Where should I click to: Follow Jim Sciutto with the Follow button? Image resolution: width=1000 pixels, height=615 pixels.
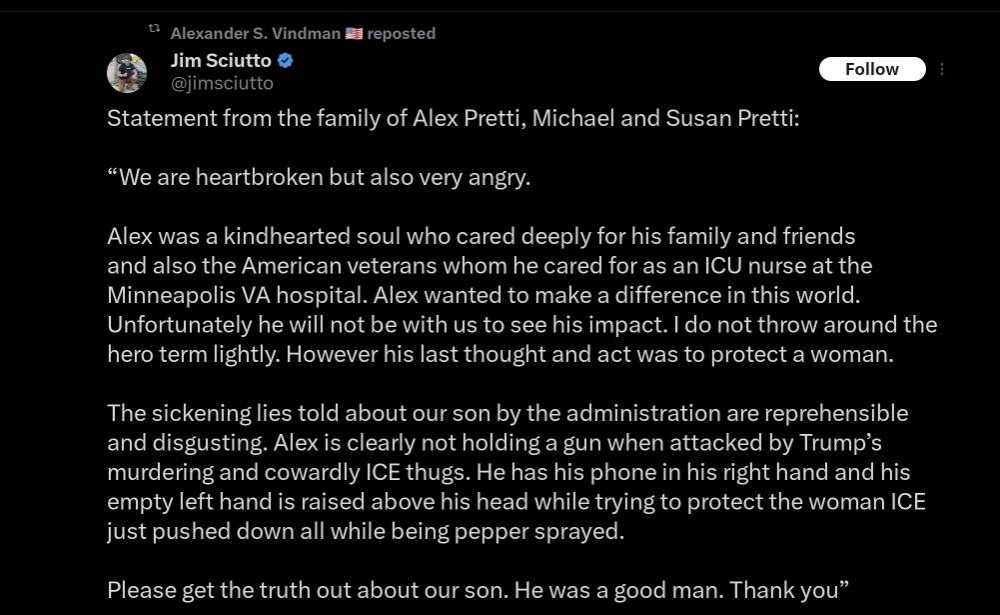[x=872, y=69]
